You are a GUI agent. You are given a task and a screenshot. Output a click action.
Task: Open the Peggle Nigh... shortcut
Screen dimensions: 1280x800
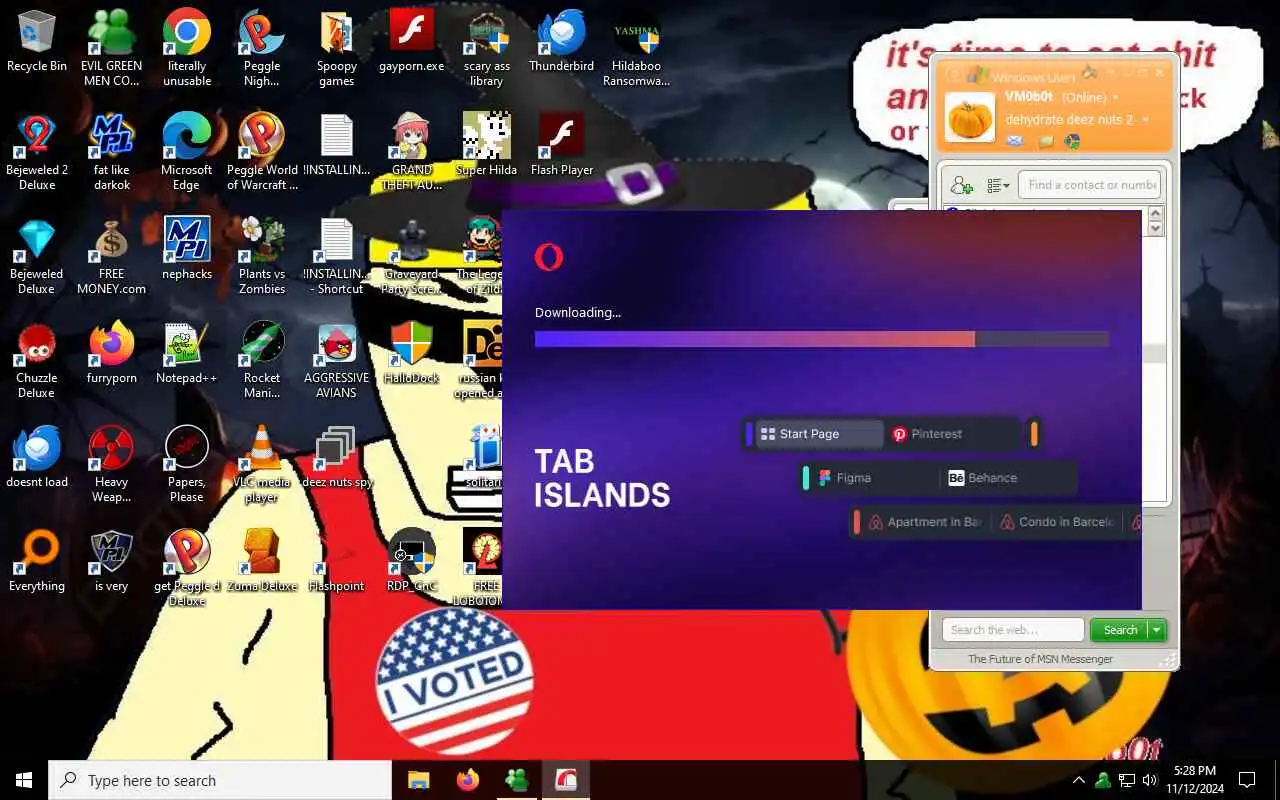262,48
